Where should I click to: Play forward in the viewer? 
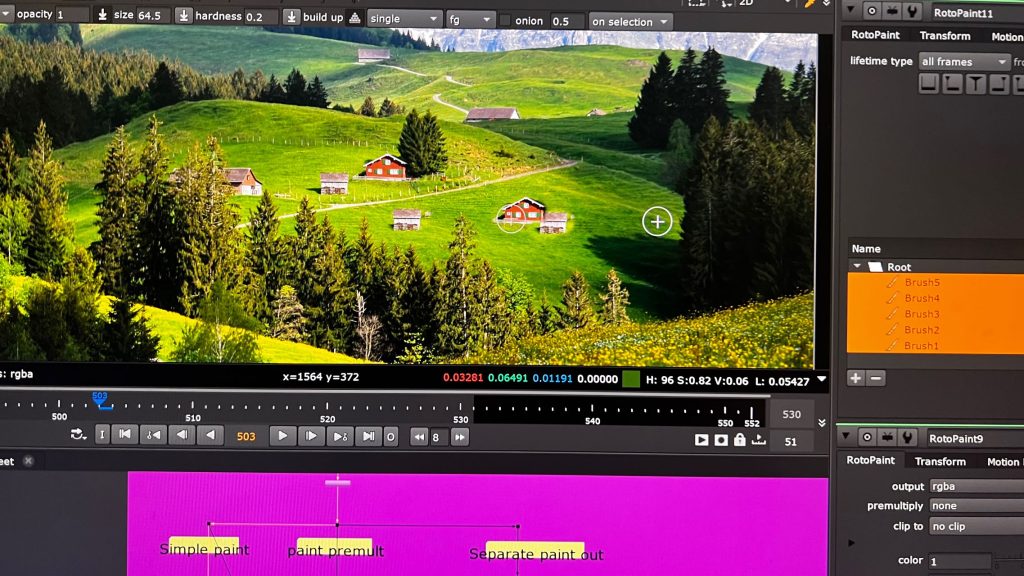(x=282, y=436)
